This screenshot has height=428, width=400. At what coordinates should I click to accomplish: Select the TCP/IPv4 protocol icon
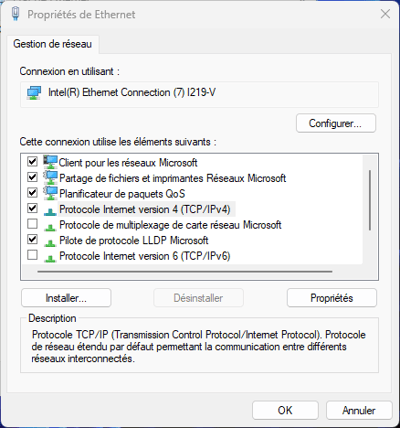point(50,211)
